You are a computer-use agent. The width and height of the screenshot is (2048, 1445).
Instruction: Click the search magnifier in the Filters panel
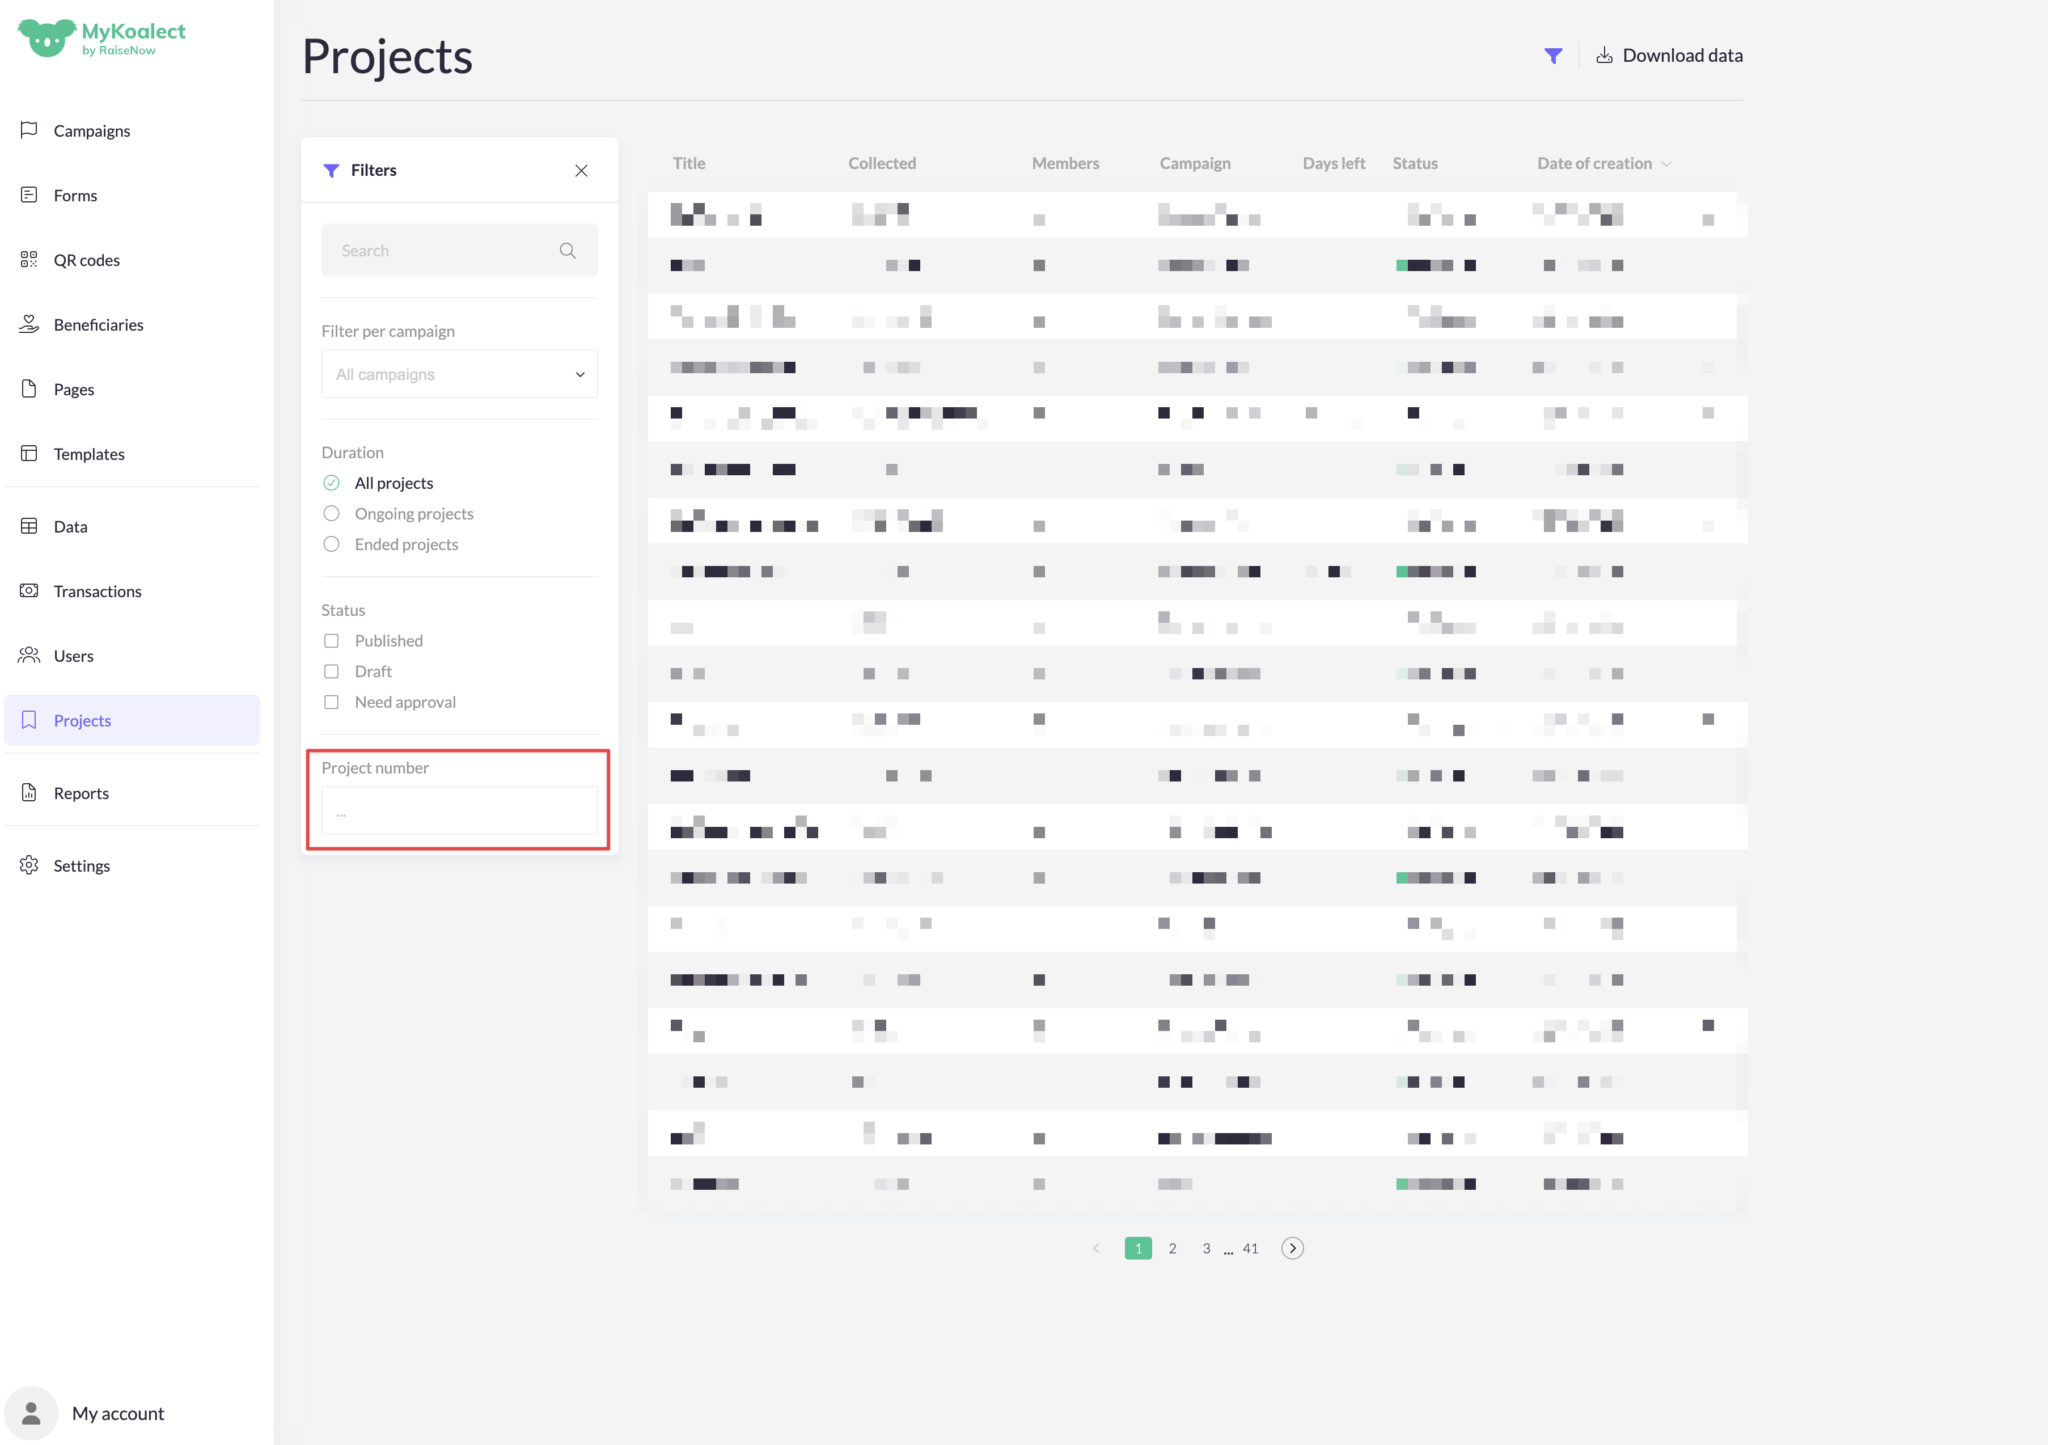tap(567, 250)
